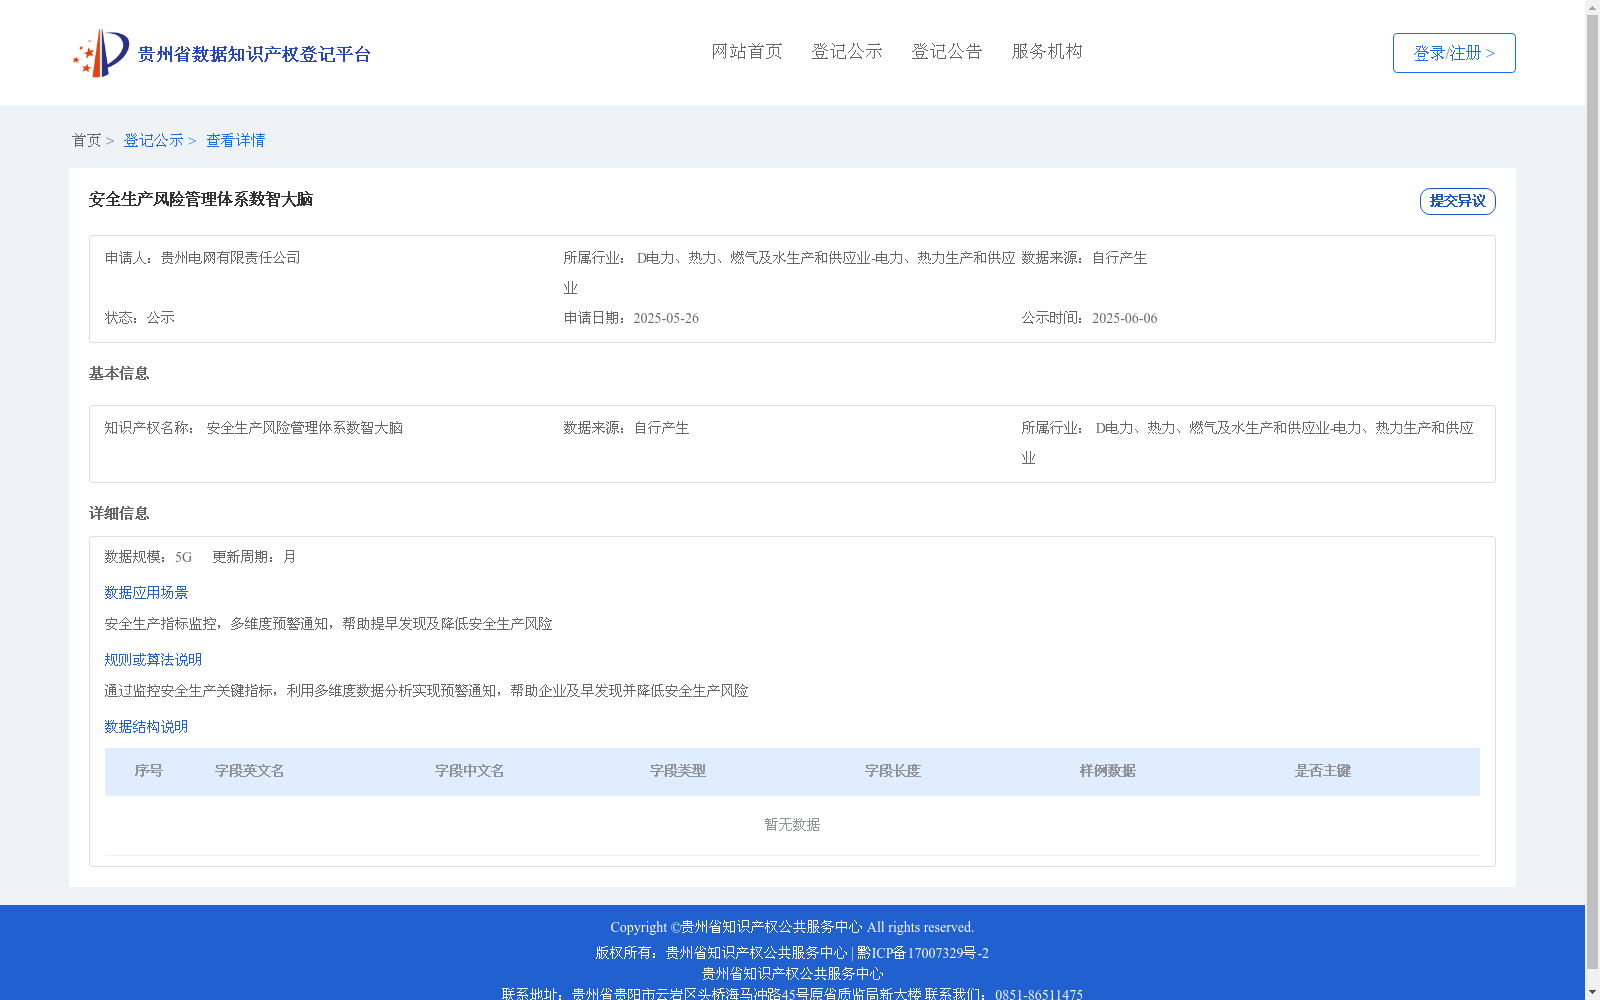1600x1000 pixels.
Task: Click 是否主键 column header
Action: 1323,771
